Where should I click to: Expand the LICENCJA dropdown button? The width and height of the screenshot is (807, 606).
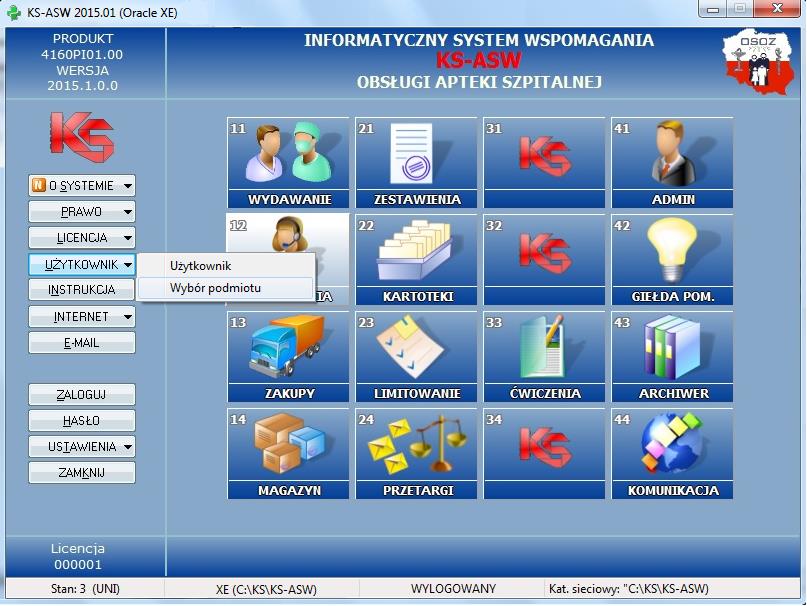coord(82,238)
